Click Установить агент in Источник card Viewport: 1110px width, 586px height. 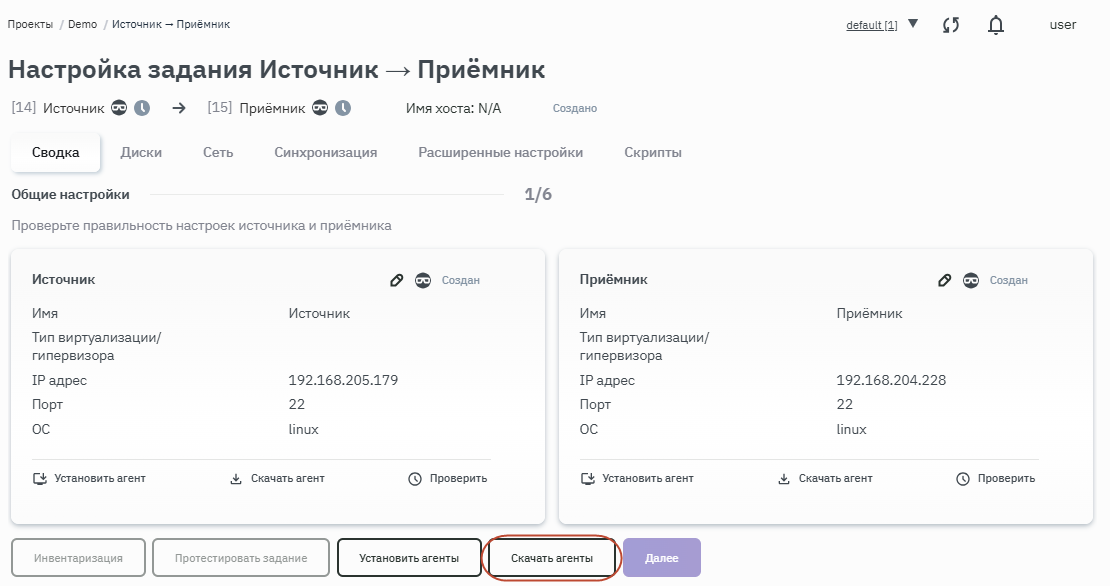89,479
